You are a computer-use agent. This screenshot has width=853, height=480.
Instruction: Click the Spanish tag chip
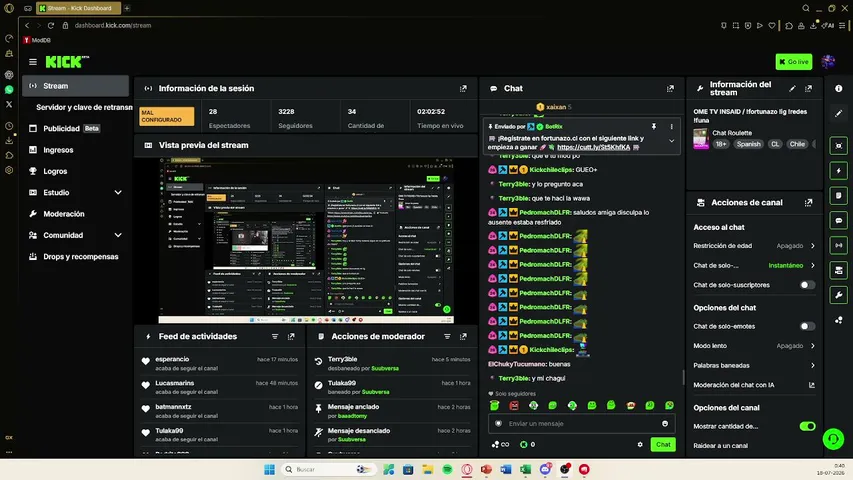point(748,144)
